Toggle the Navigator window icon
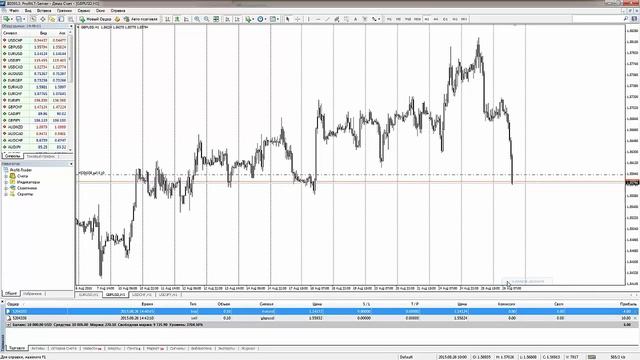The height and width of the screenshot is (360, 640). pos(52,19)
